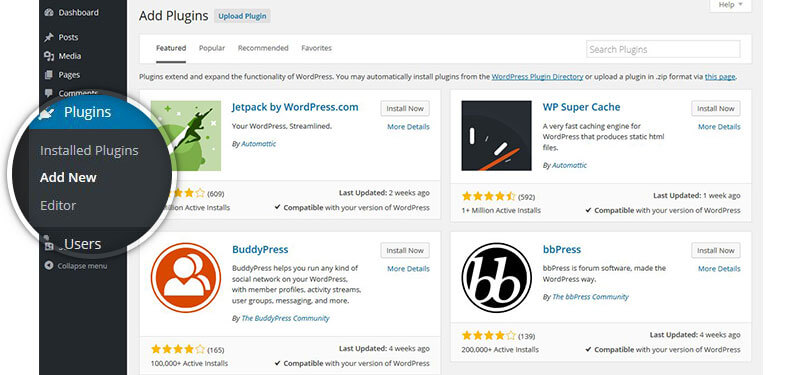The image size is (800, 375).
Task: Open the WordPress Plugin Directory link
Action: click(537, 77)
